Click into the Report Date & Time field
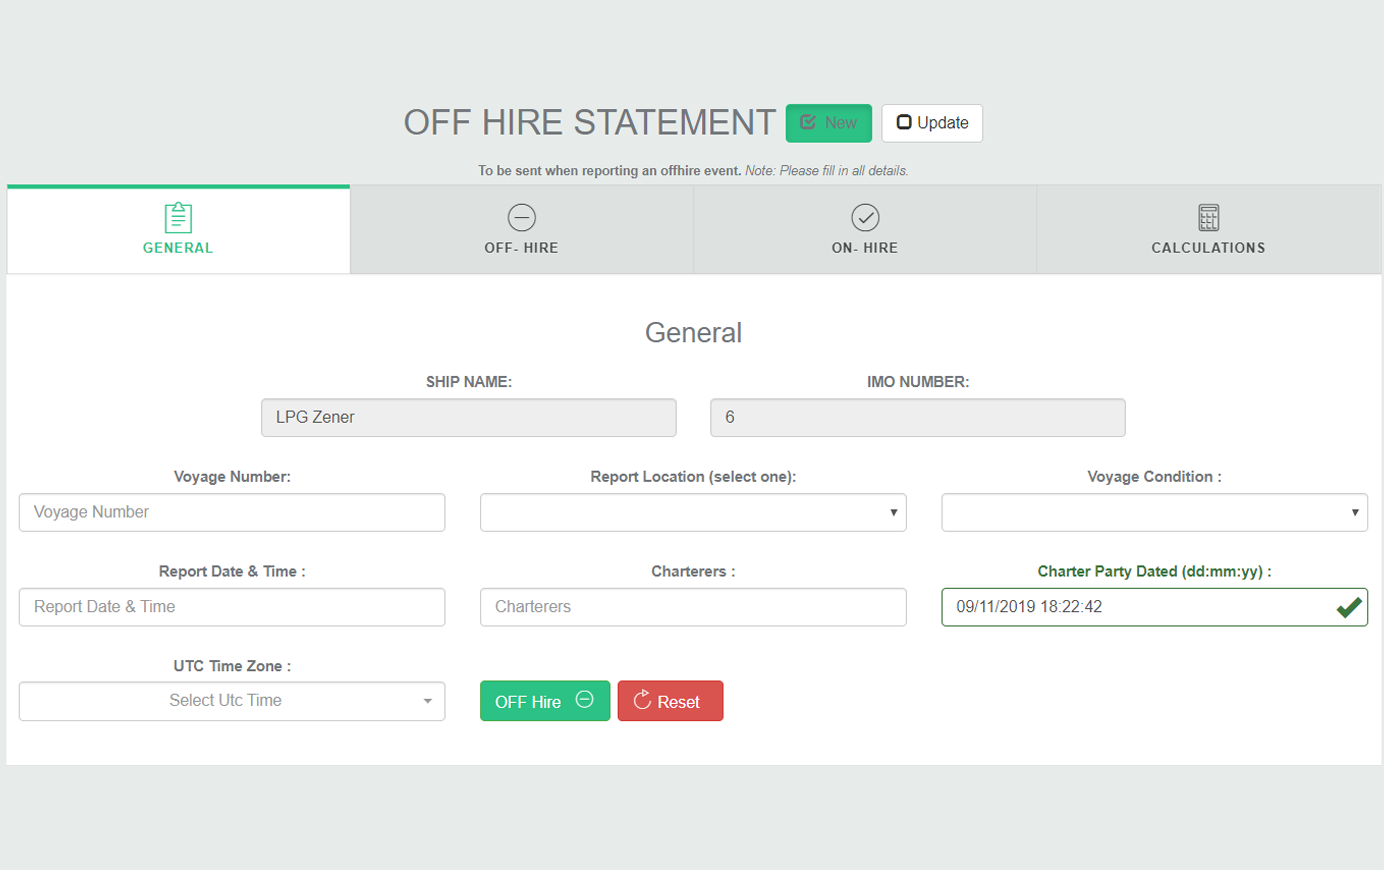This screenshot has width=1384, height=870. [x=232, y=607]
